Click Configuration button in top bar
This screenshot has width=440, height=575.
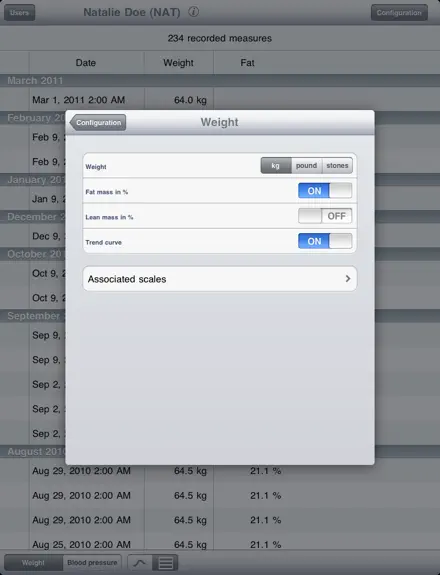coord(399,12)
